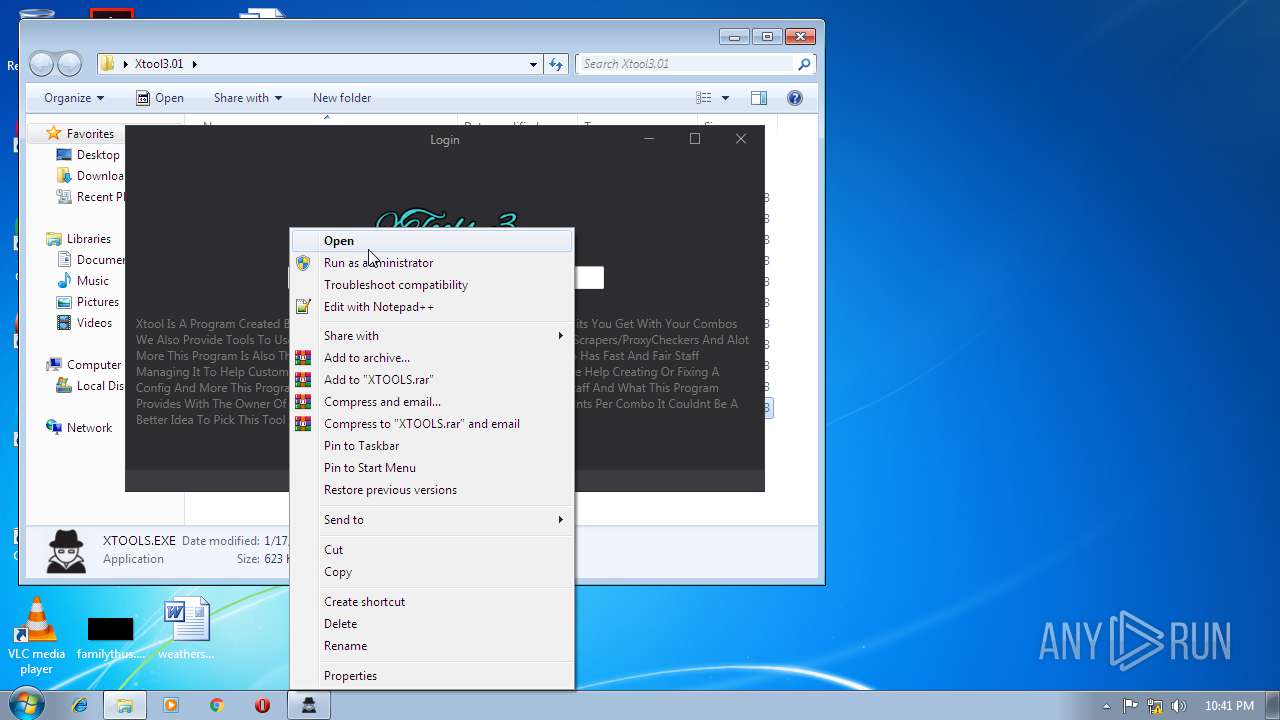The width and height of the screenshot is (1280, 720).
Task: Open Videos library in navigation pane
Action: click(95, 323)
